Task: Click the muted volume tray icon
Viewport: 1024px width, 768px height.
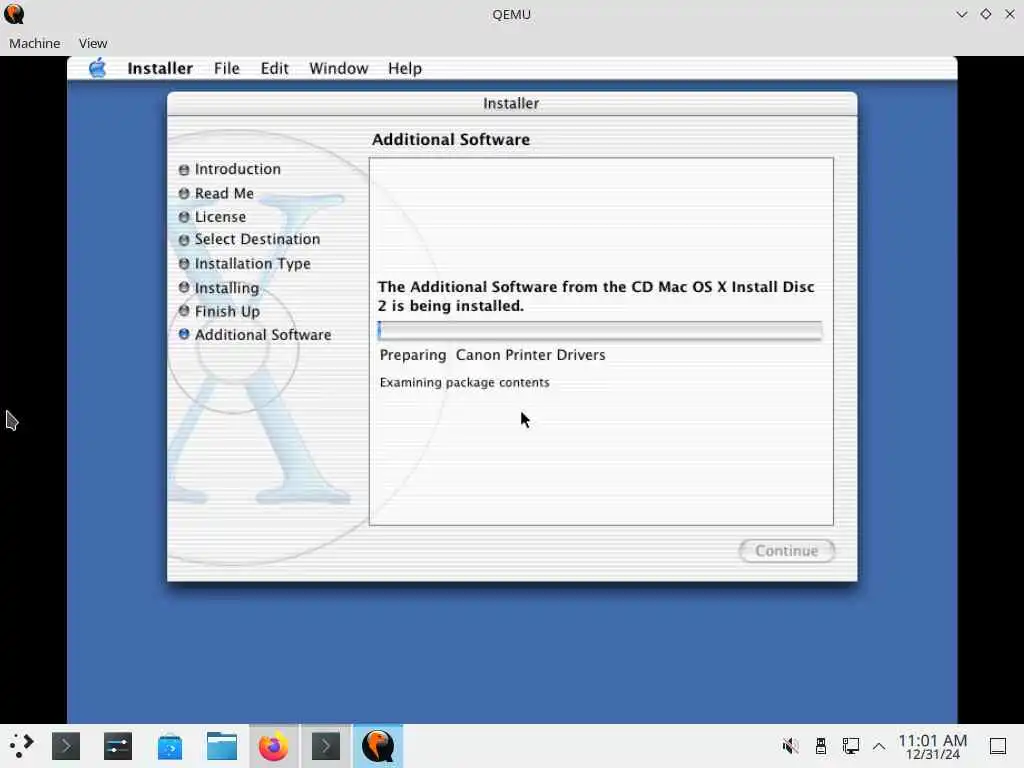Action: [790, 746]
